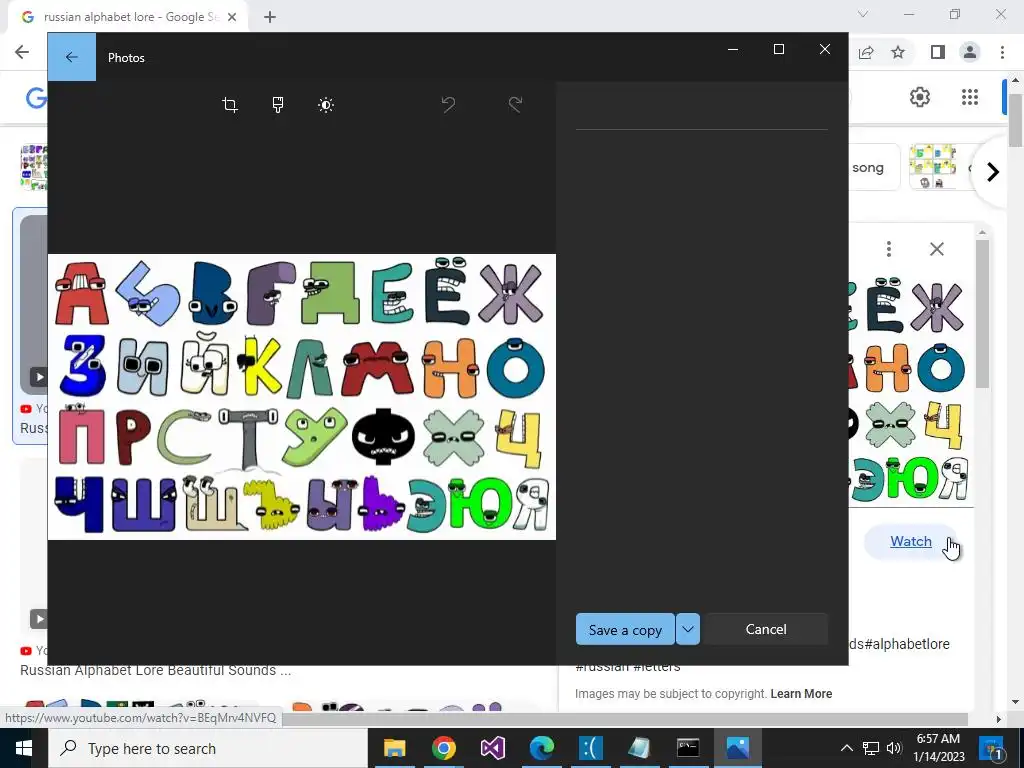Open the Chrome profile avatar
1024x768 pixels.
click(970, 52)
